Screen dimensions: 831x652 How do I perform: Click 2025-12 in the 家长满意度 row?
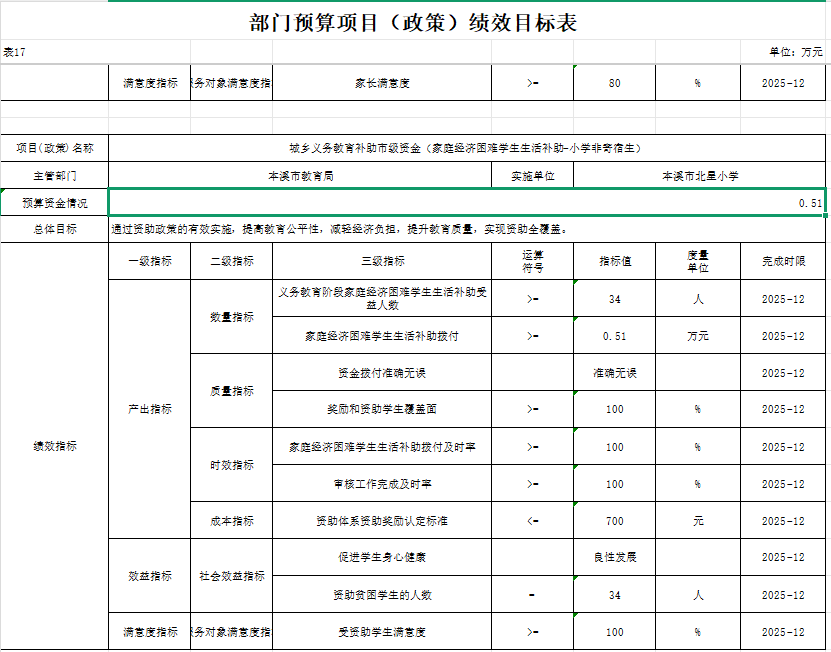[x=783, y=83]
